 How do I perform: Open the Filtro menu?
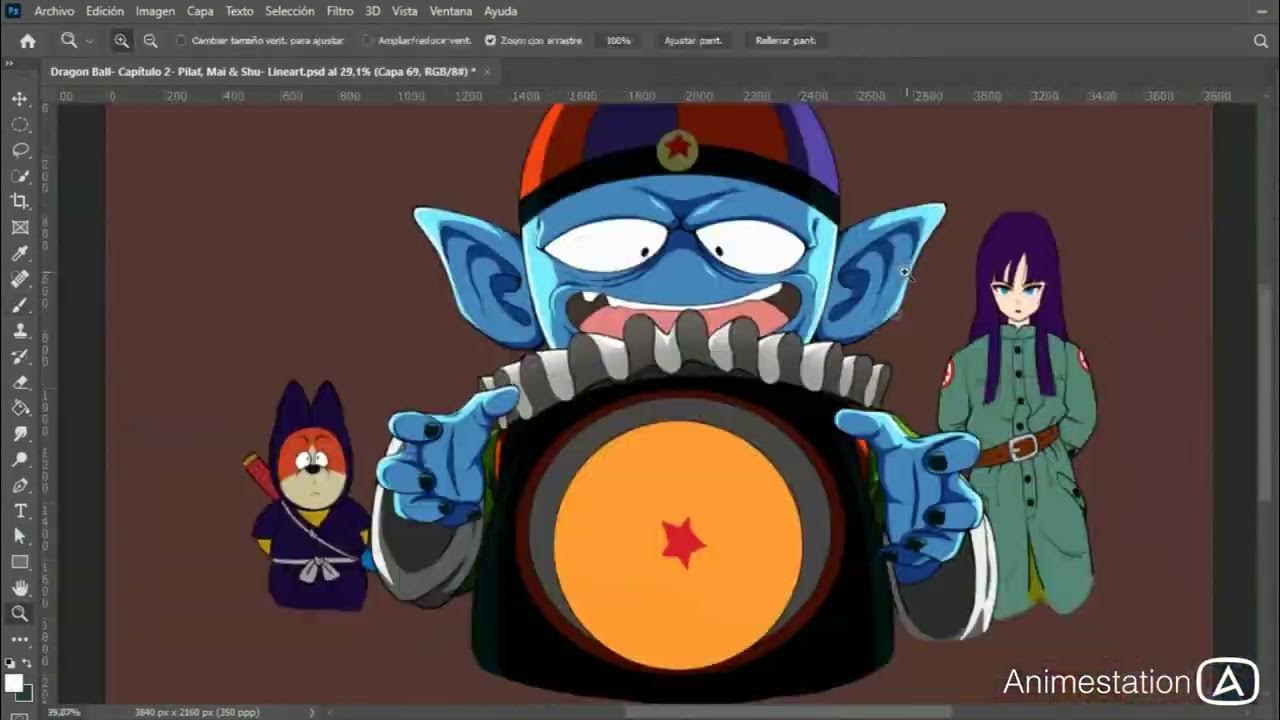click(340, 11)
